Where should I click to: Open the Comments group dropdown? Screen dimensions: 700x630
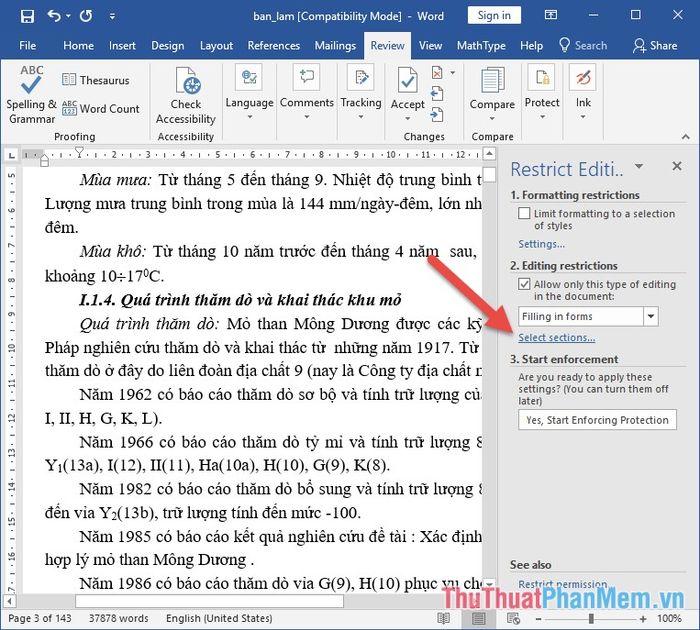tap(307, 93)
